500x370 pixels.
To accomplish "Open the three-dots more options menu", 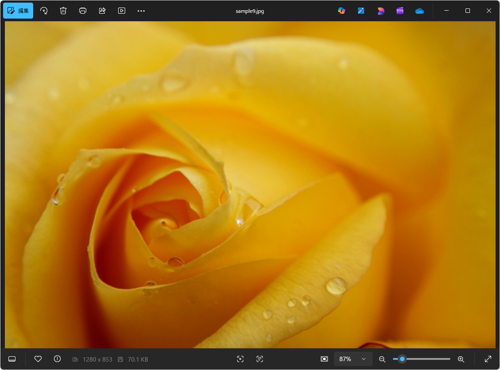I will [x=141, y=11].
